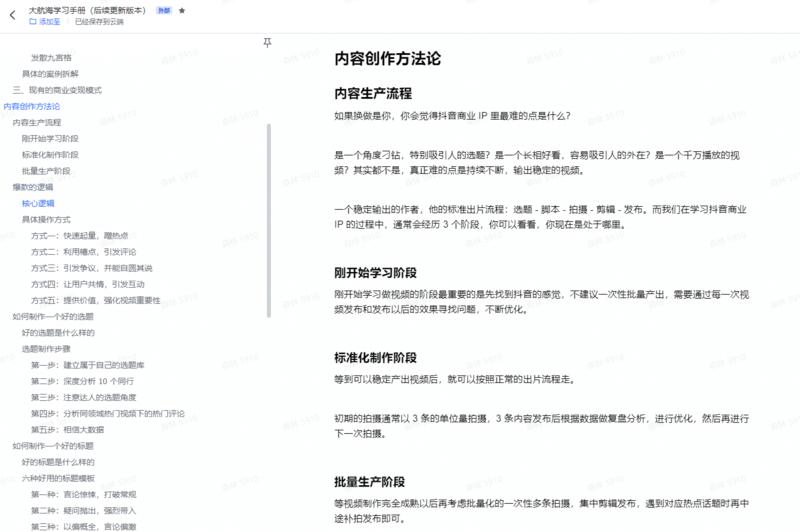
Task: Open 选题制作步骤 outline entry
Action: point(46,349)
